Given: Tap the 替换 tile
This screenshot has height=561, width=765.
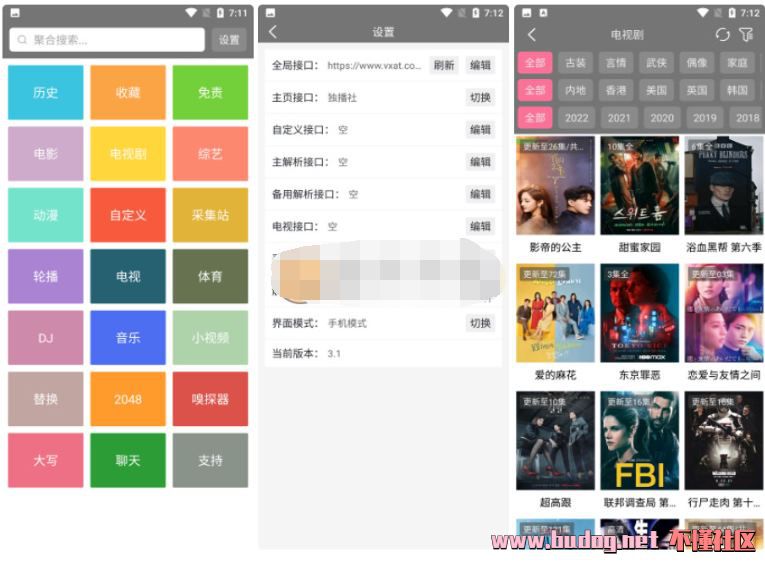Looking at the screenshot, I should tap(45, 399).
